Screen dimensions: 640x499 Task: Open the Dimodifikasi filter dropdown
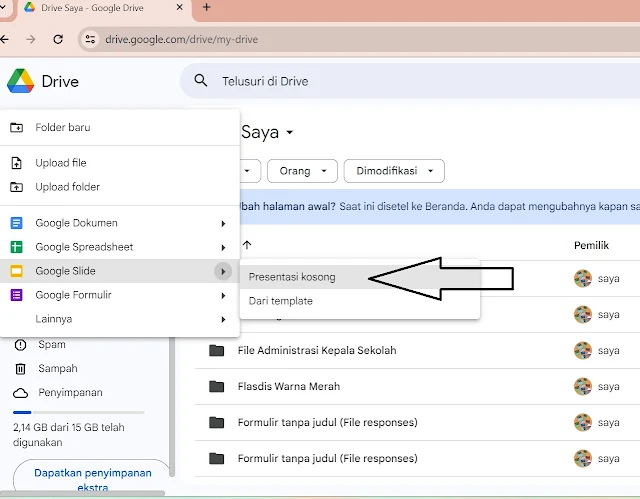coord(394,171)
